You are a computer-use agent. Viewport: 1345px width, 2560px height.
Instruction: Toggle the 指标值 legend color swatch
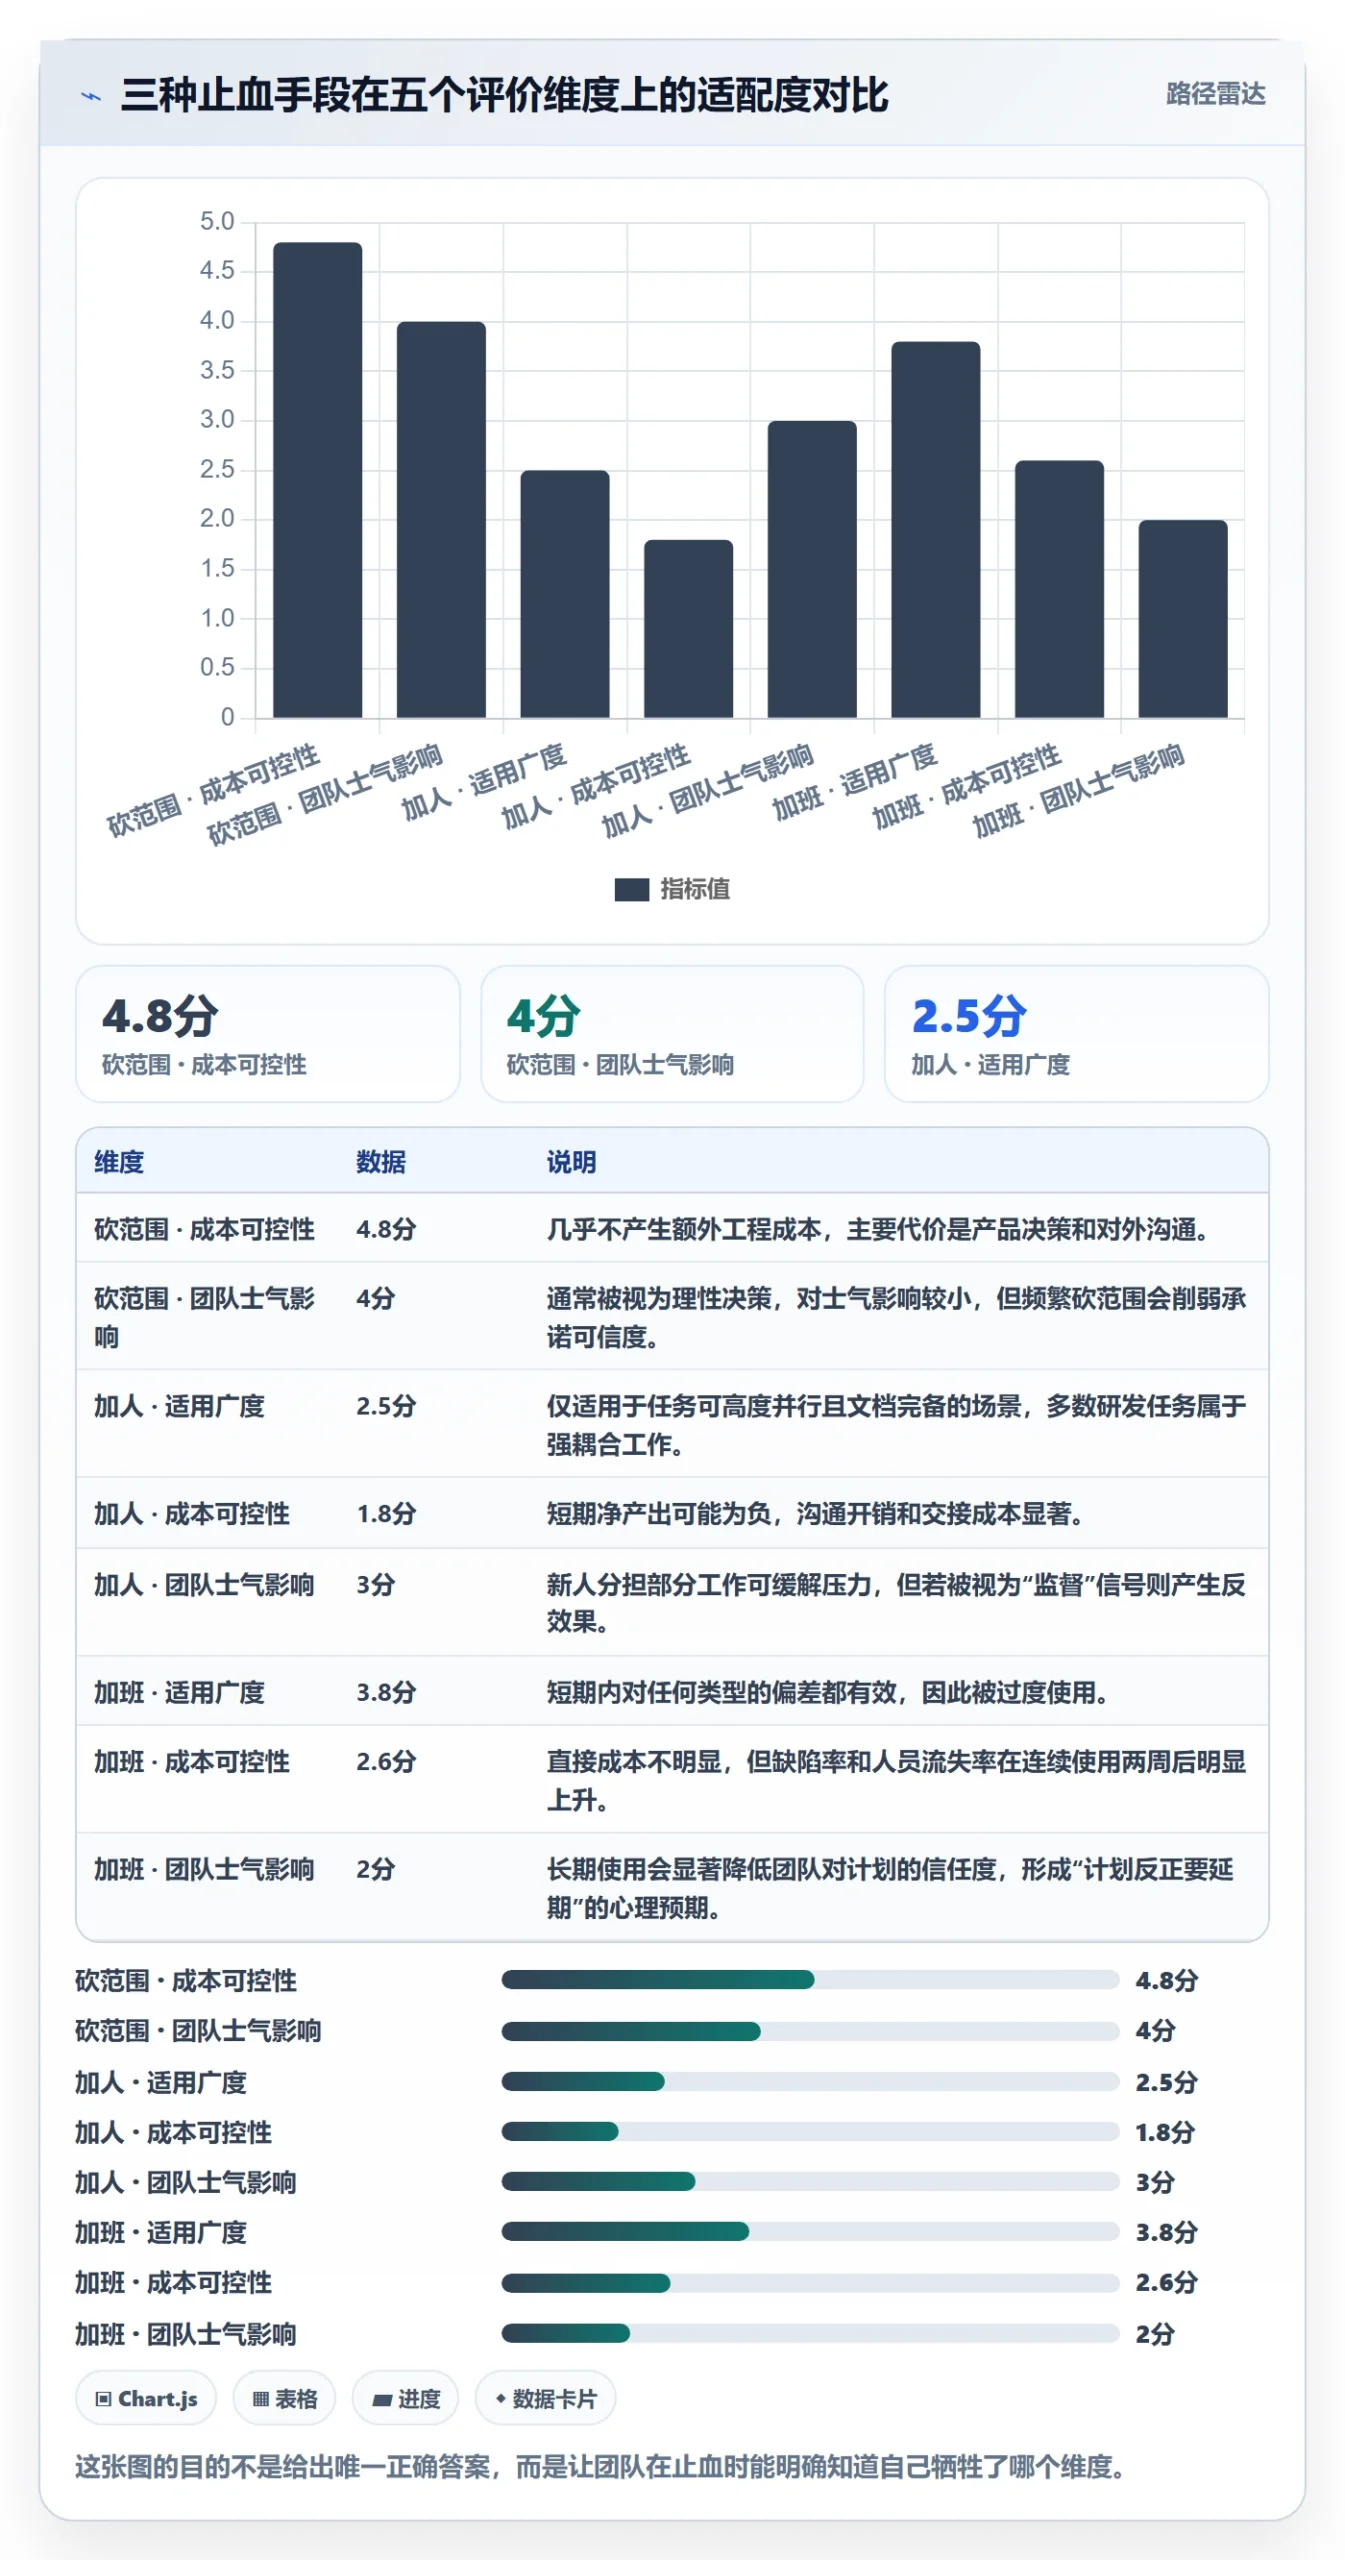click(x=631, y=889)
